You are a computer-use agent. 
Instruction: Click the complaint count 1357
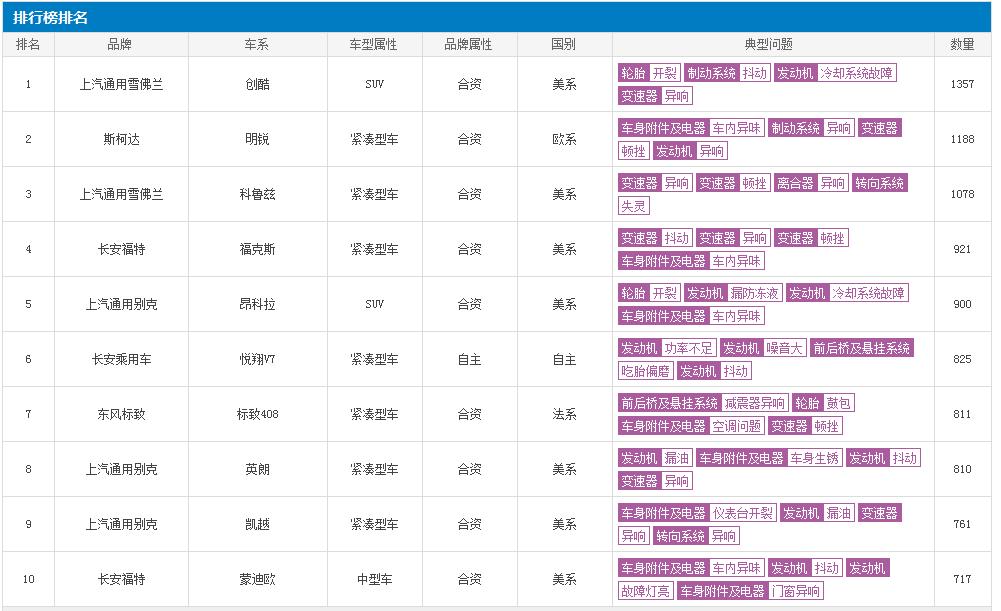click(x=962, y=84)
